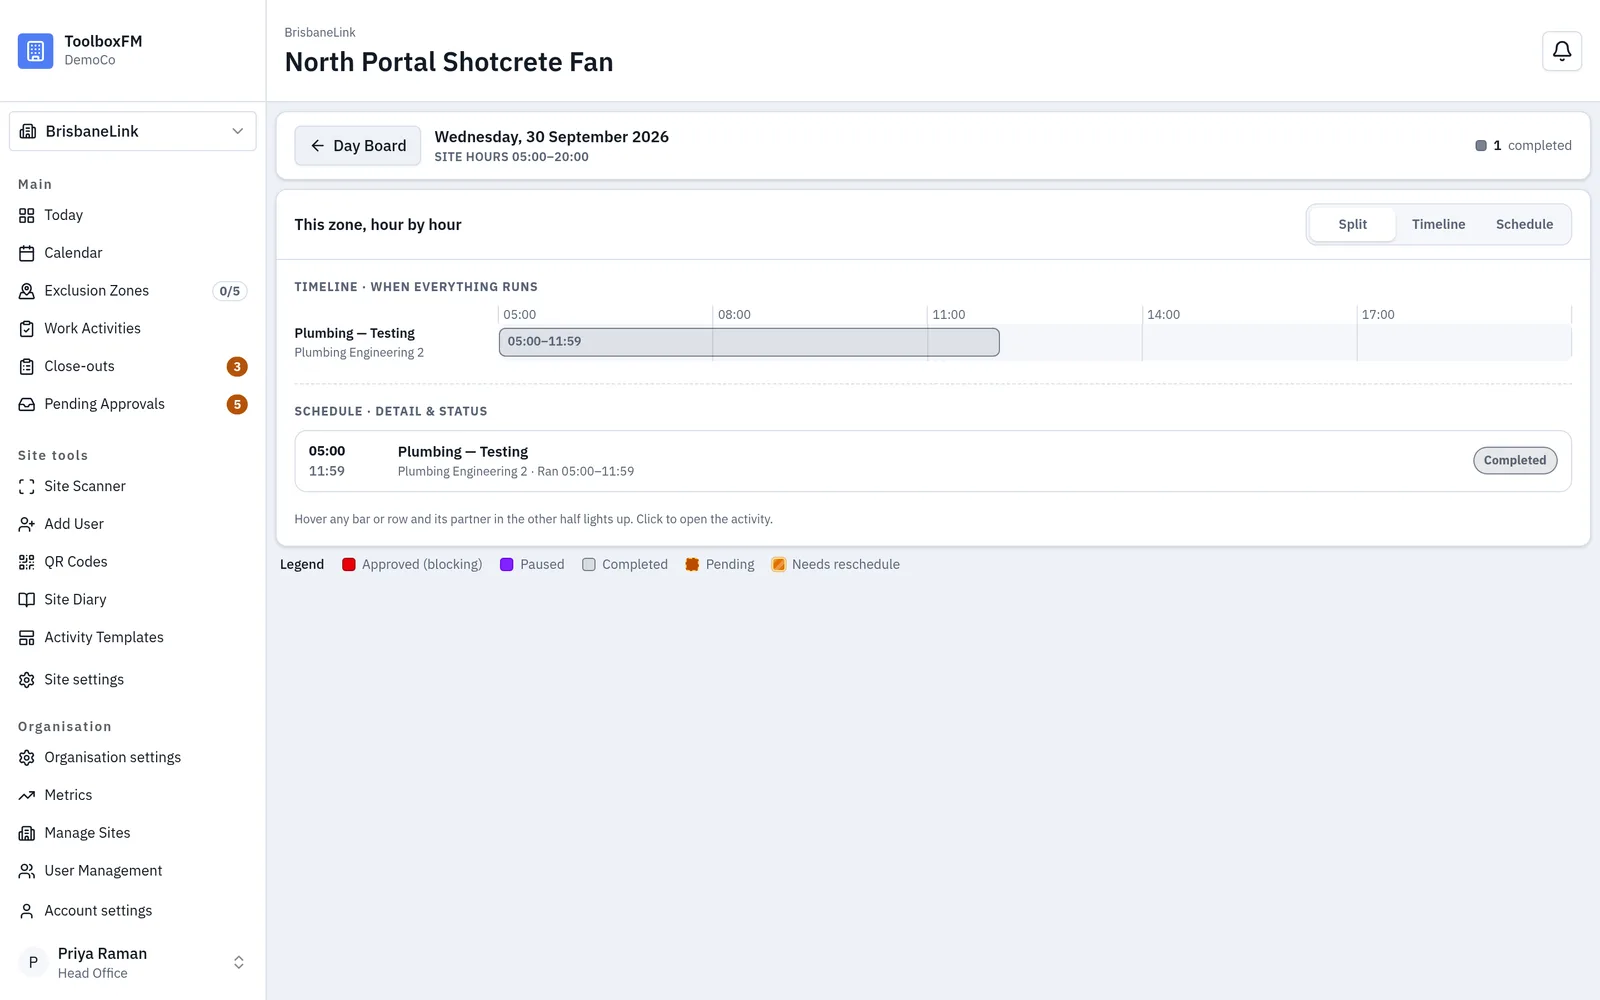
Task: Expand Priya Raman user menu chevron
Action: [x=239, y=962]
